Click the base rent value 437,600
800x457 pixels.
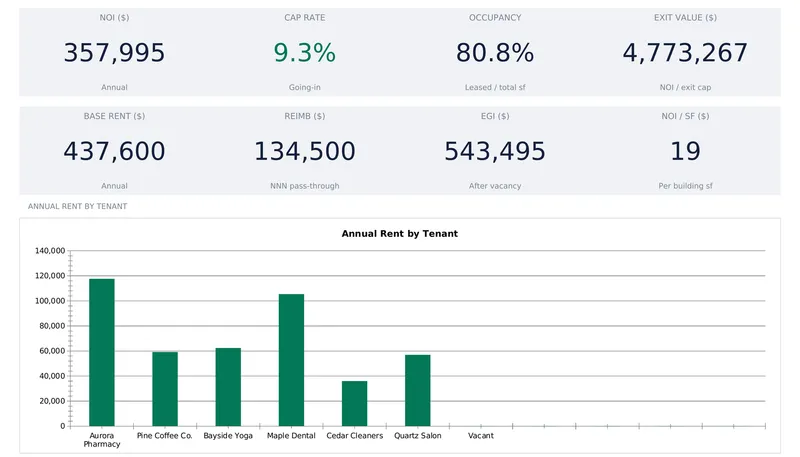[114, 151]
